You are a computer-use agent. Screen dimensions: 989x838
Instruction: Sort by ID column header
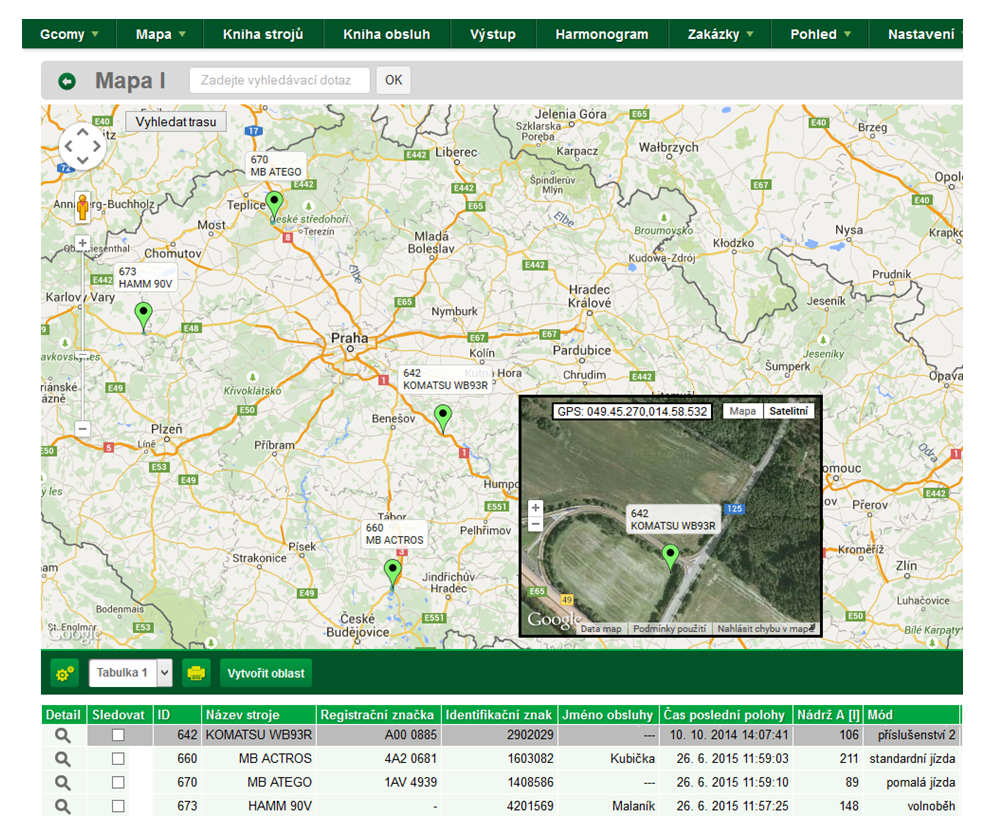(x=177, y=715)
